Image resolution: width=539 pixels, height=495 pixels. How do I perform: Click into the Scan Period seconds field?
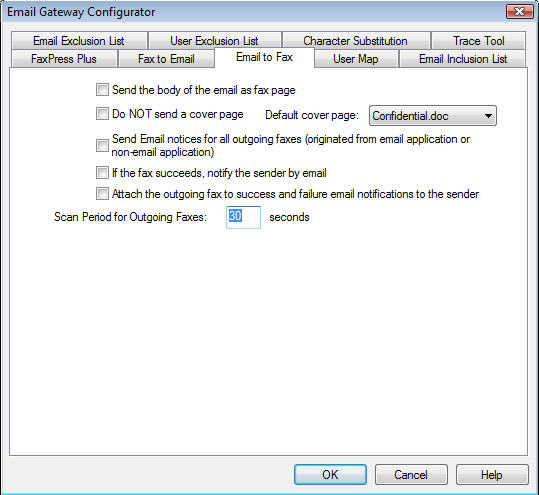[x=243, y=217]
